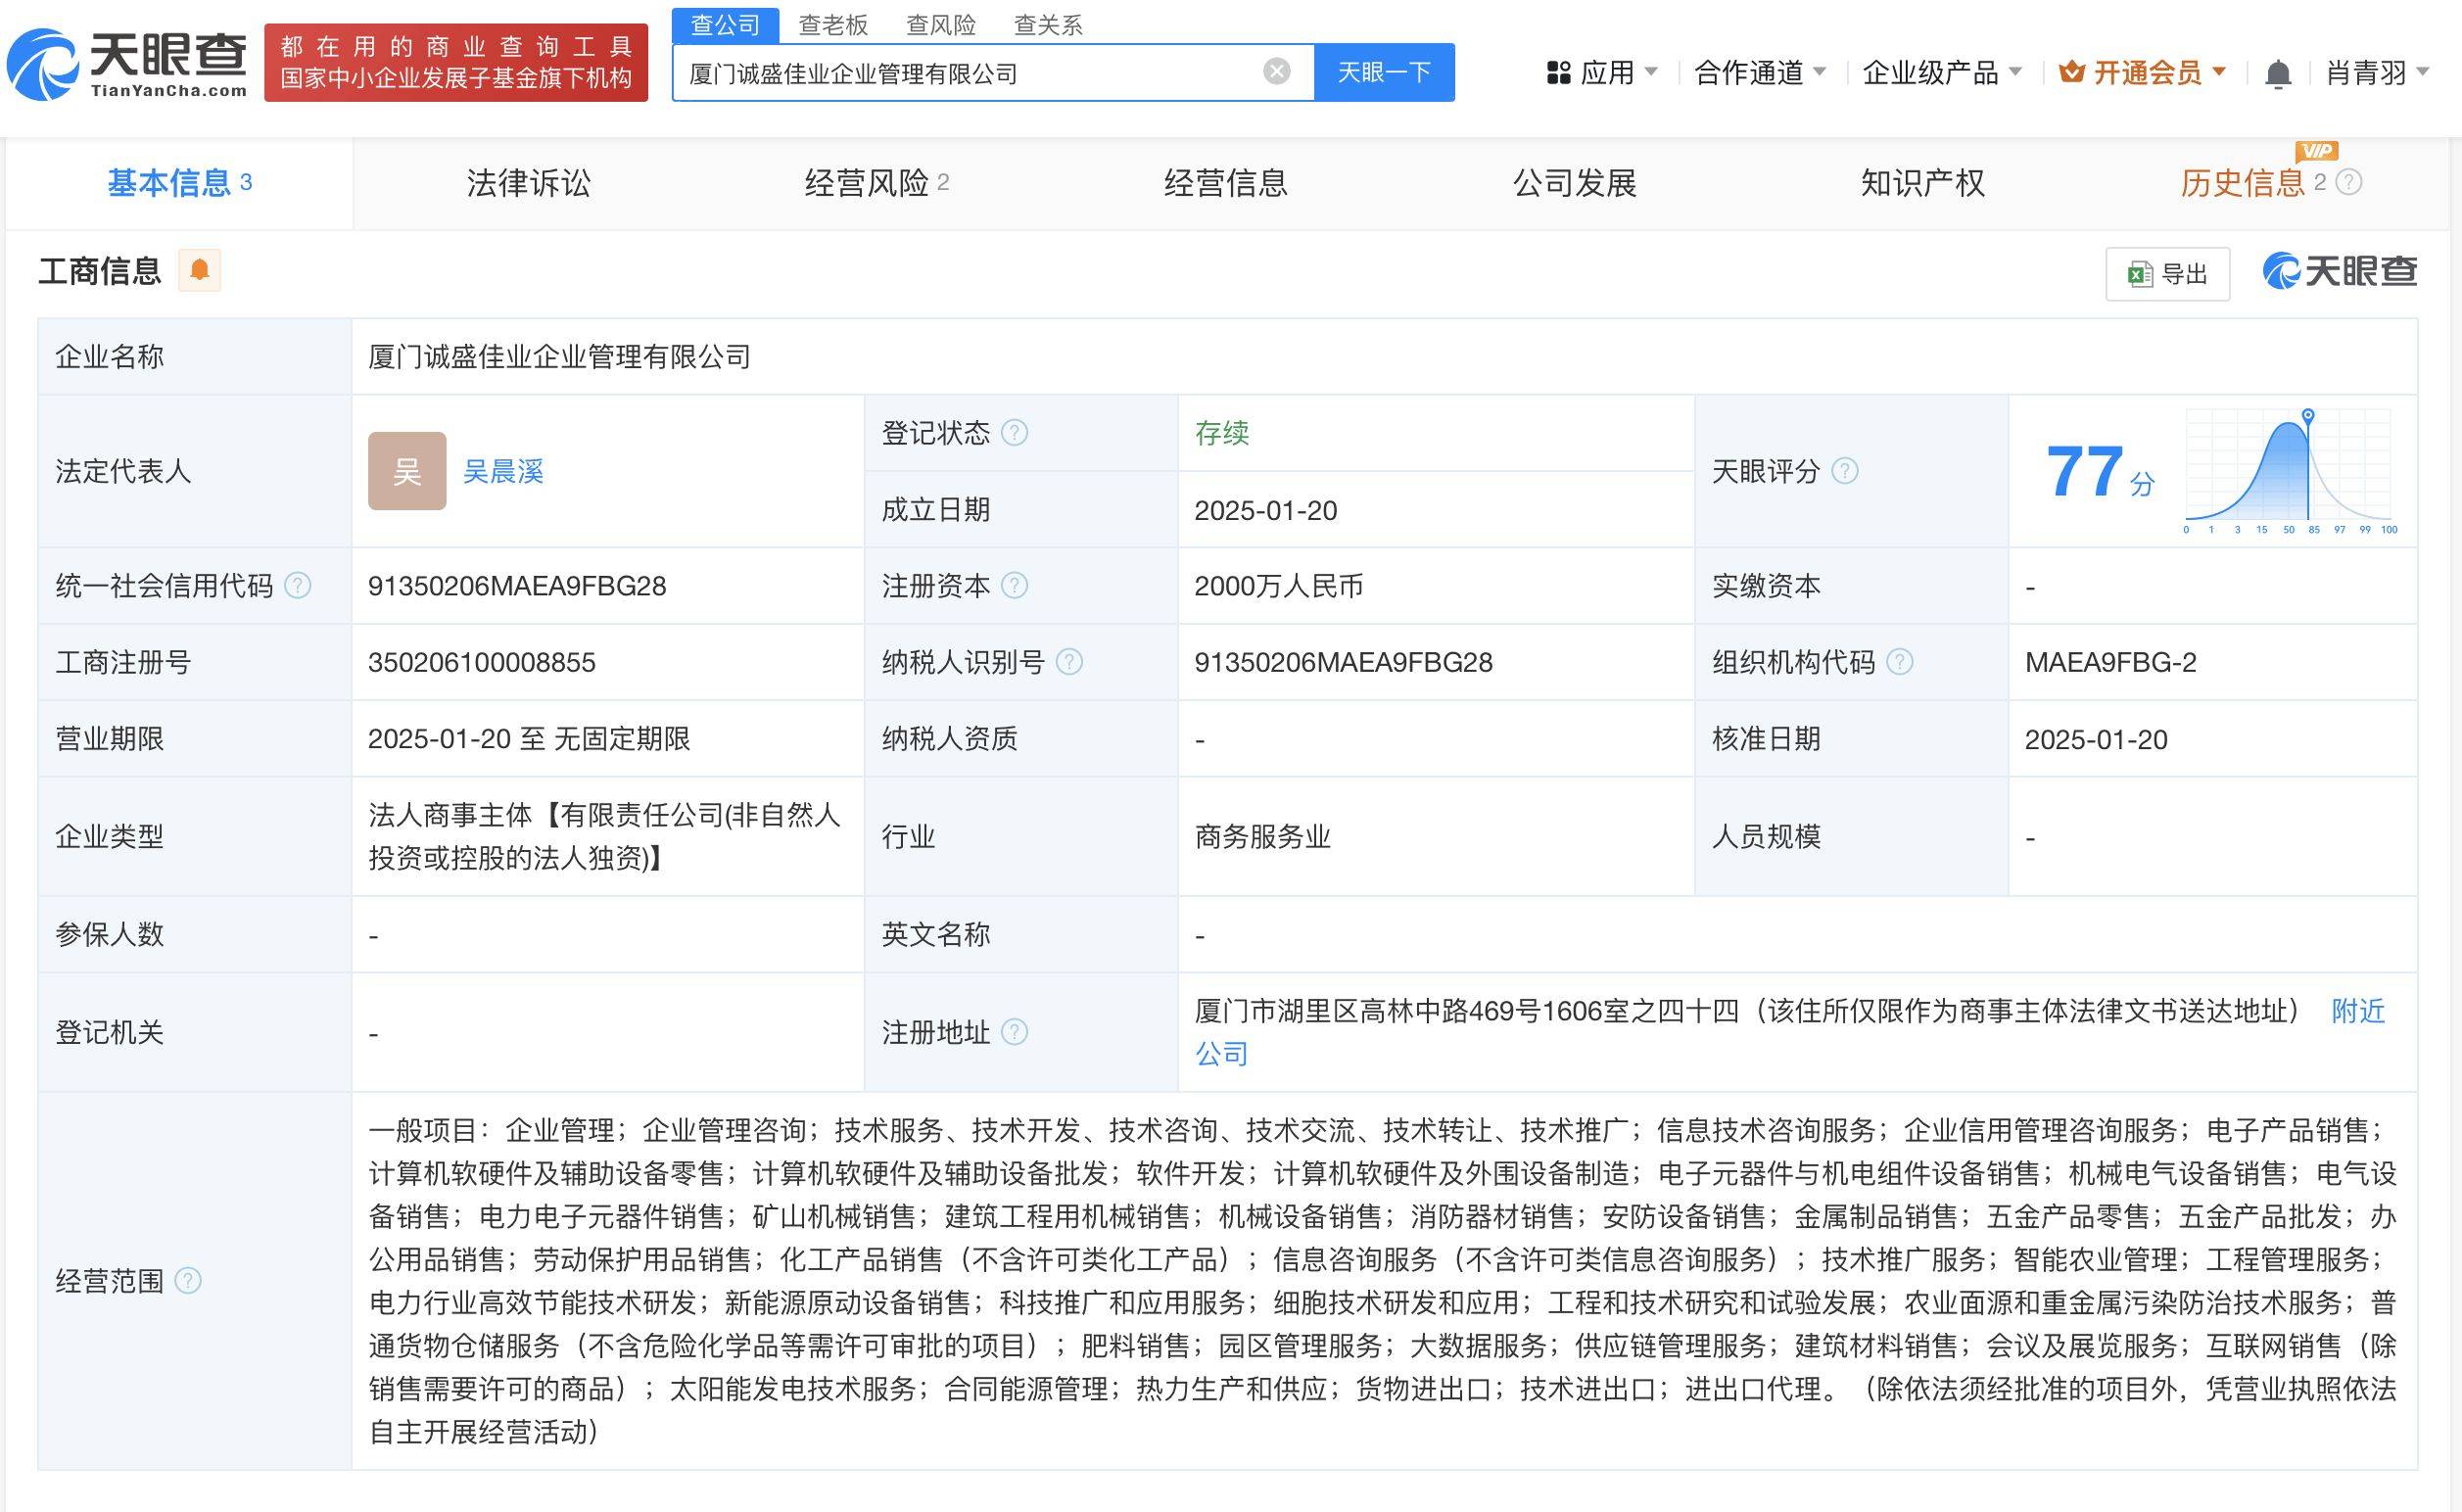Open the 应用 dropdown menu
Viewport: 2462px width, 1512px height.
pyautogui.click(x=1601, y=72)
